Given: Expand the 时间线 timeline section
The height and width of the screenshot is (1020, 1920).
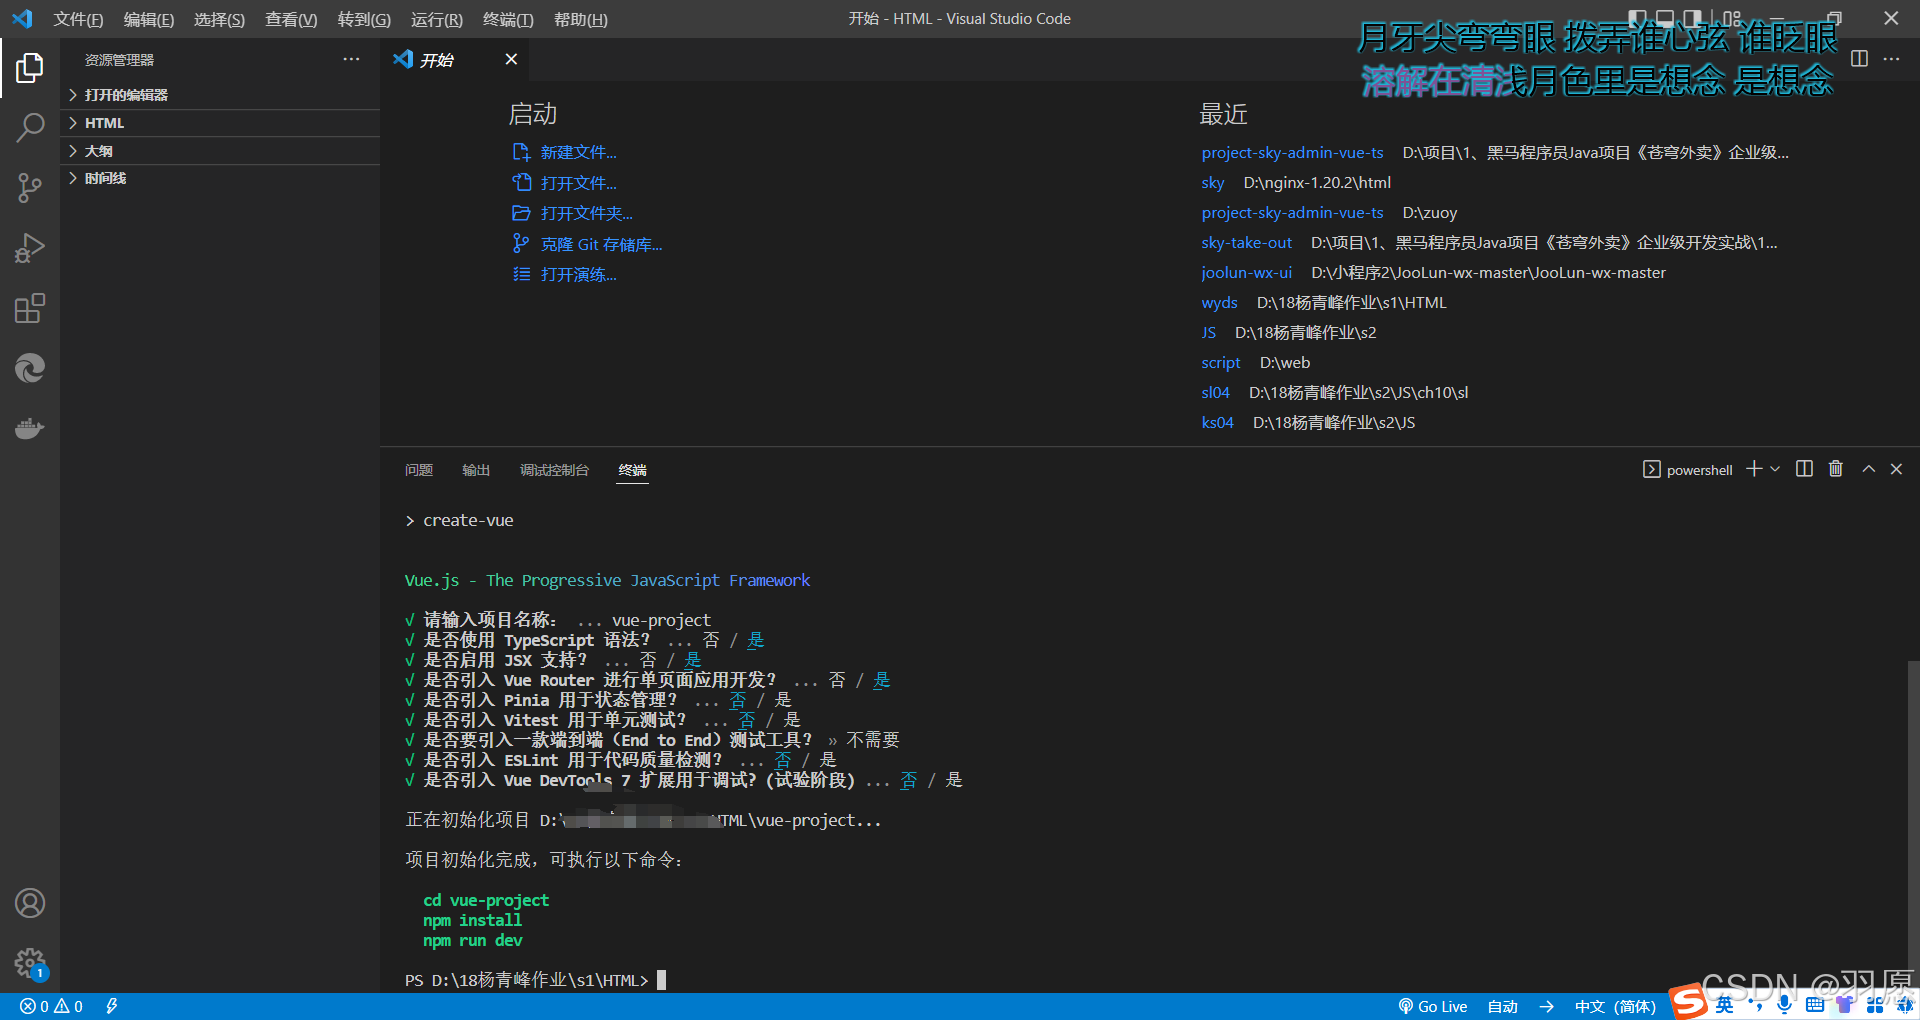Looking at the screenshot, I should (220, 178).
